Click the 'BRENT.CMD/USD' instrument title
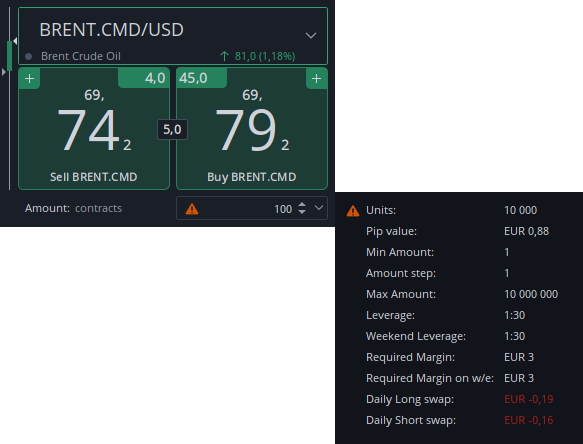The width and height of the screenshot is (583, 444). [x=112, y=30]
